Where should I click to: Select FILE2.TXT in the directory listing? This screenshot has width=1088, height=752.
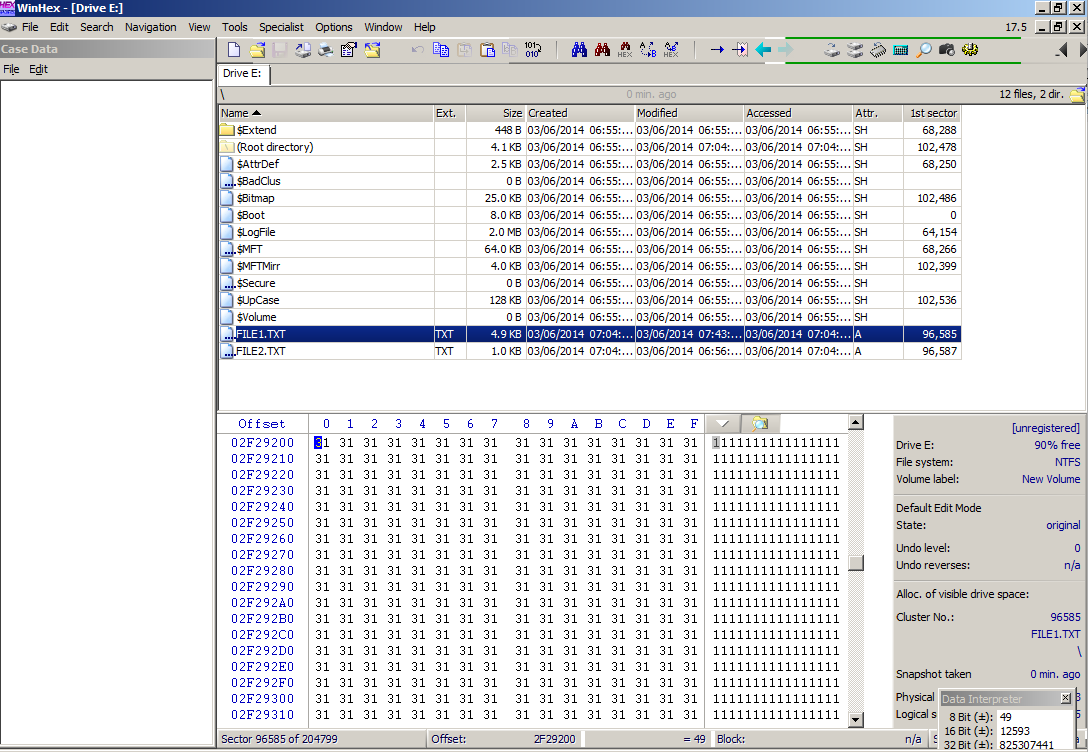[x=261, y=351]
